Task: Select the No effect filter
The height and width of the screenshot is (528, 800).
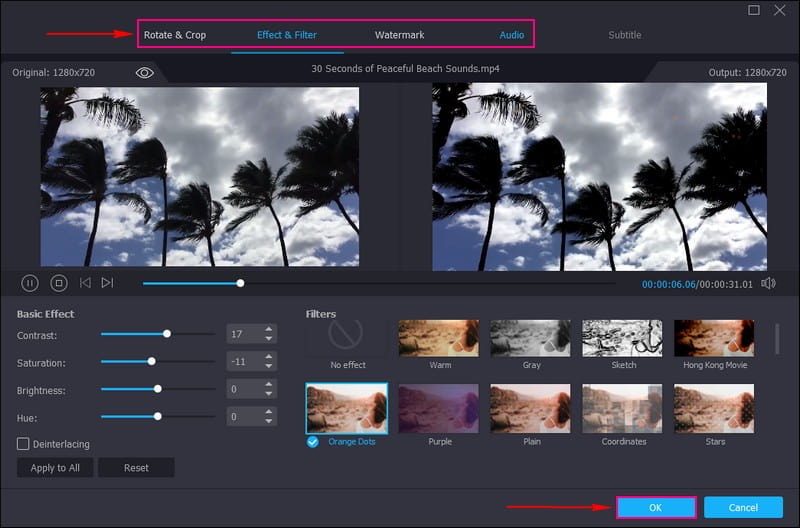Action: pos(347,338)
